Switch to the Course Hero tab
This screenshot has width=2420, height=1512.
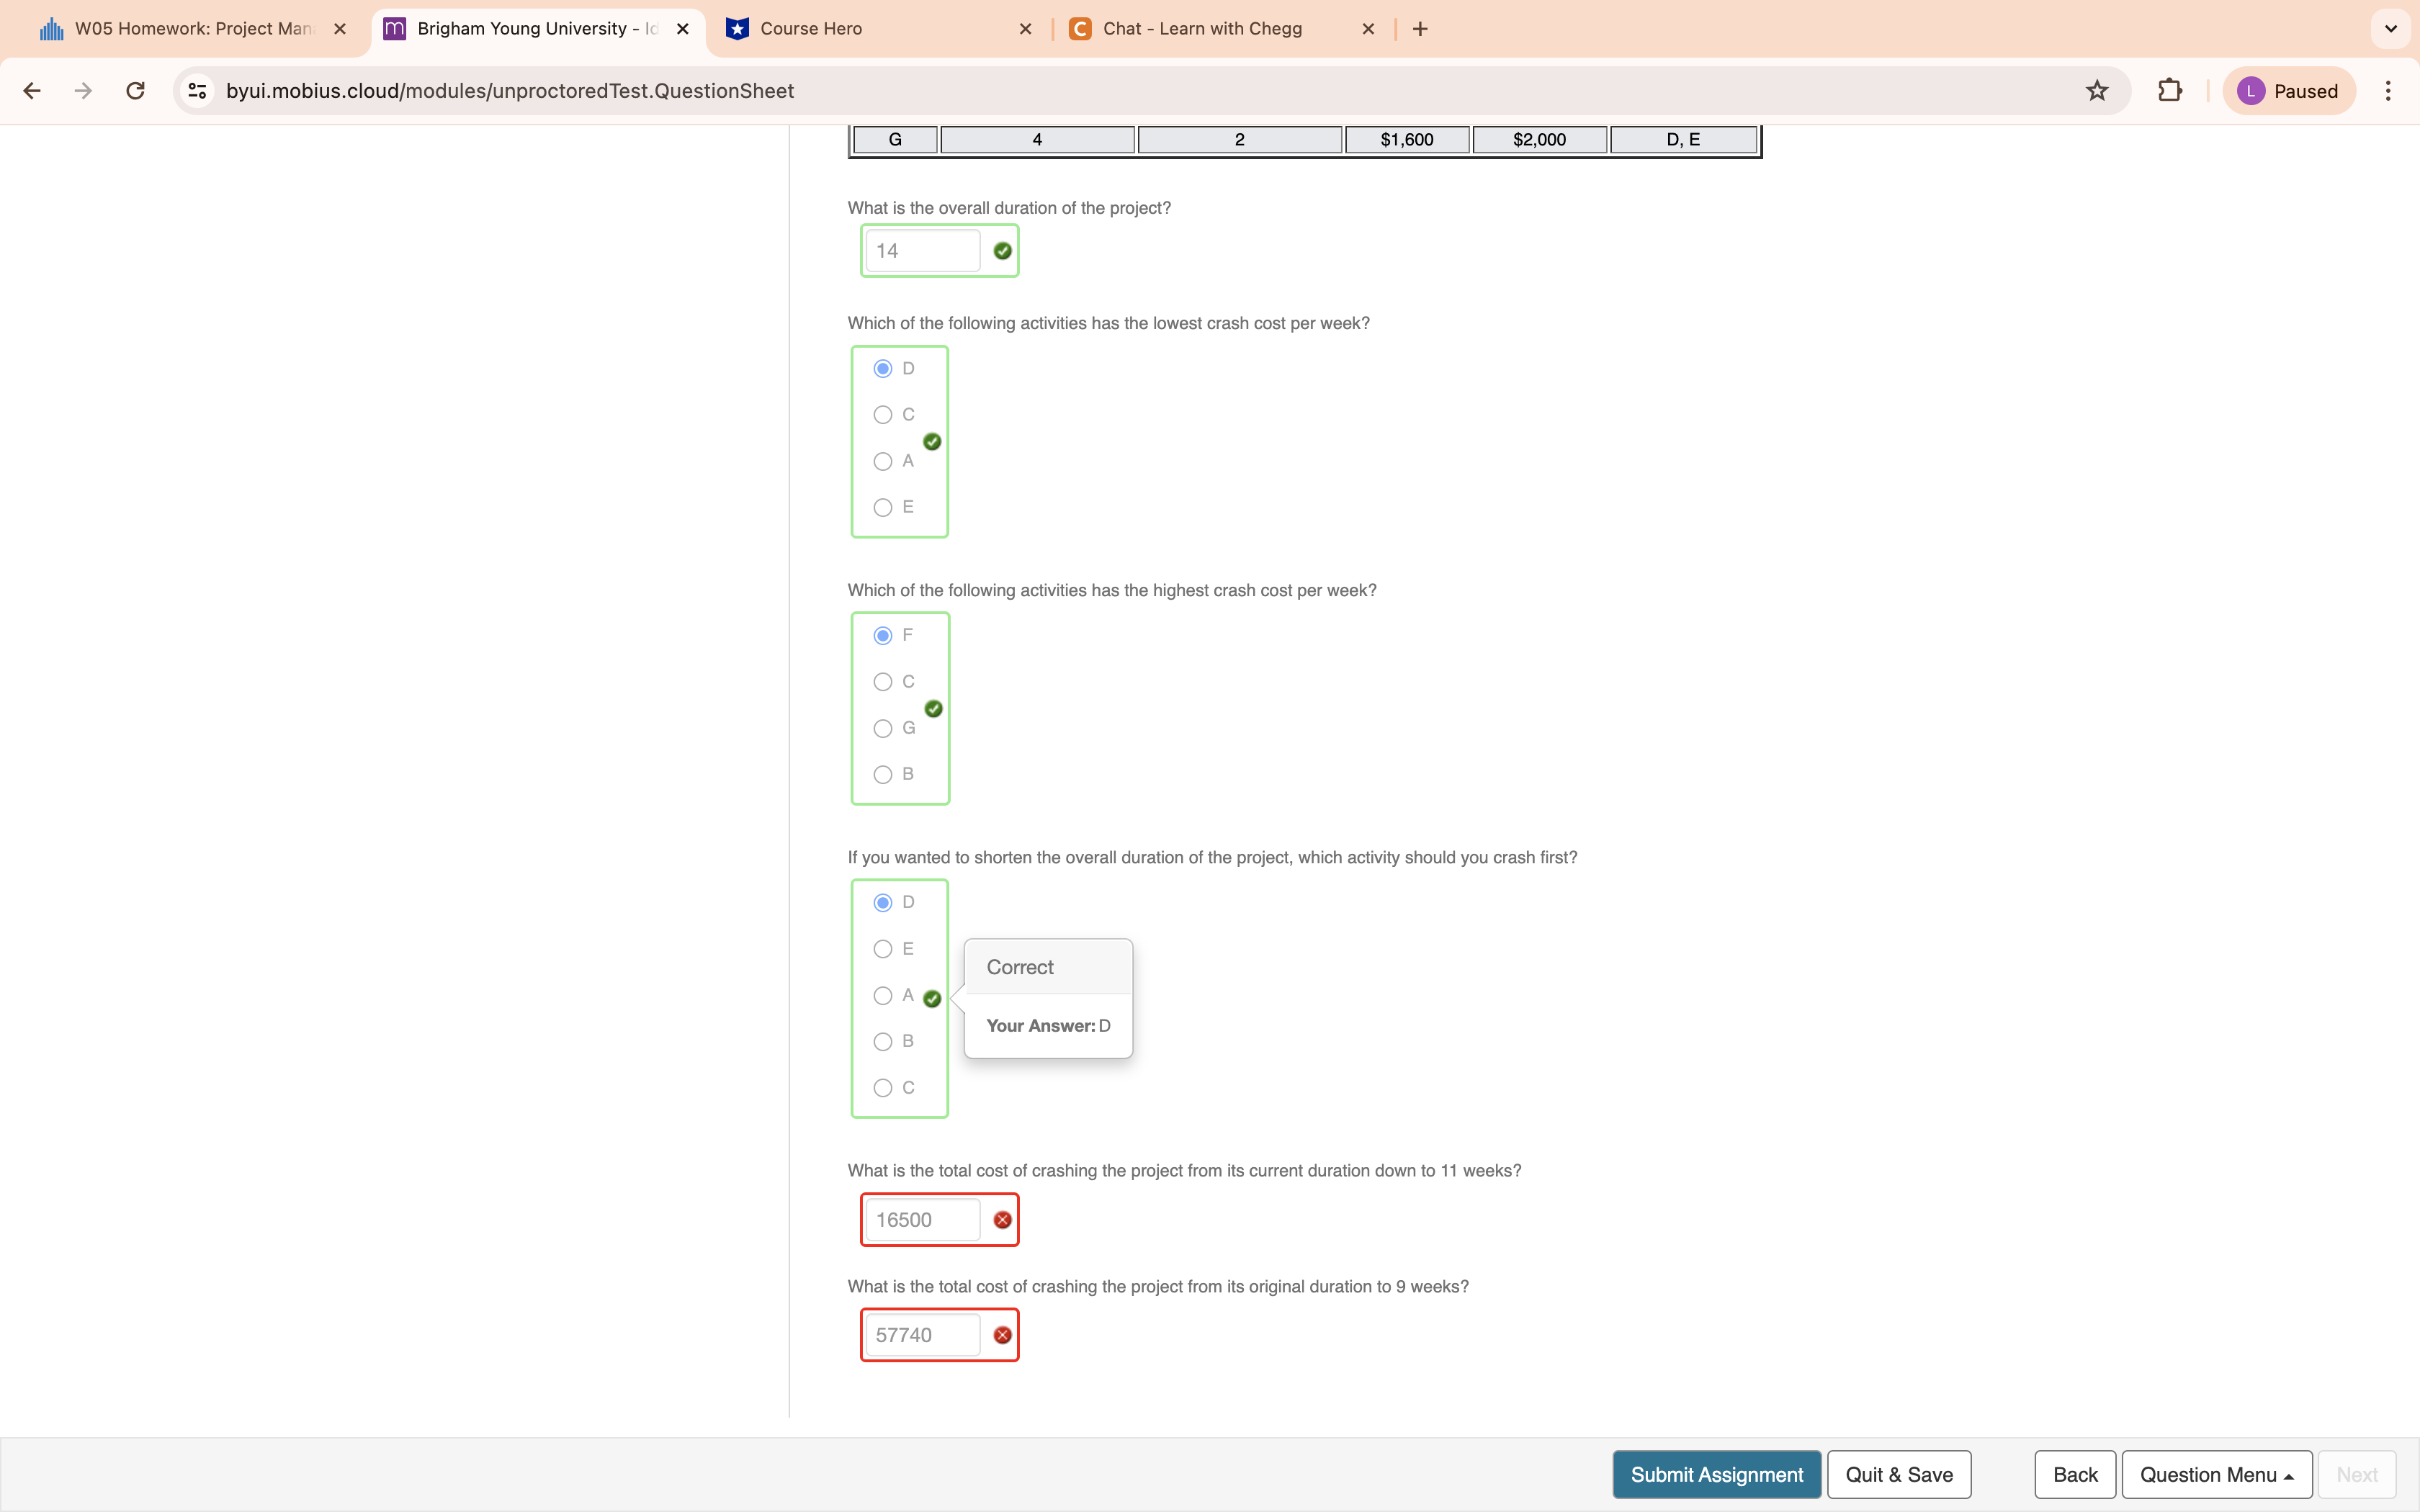(810, 29)
